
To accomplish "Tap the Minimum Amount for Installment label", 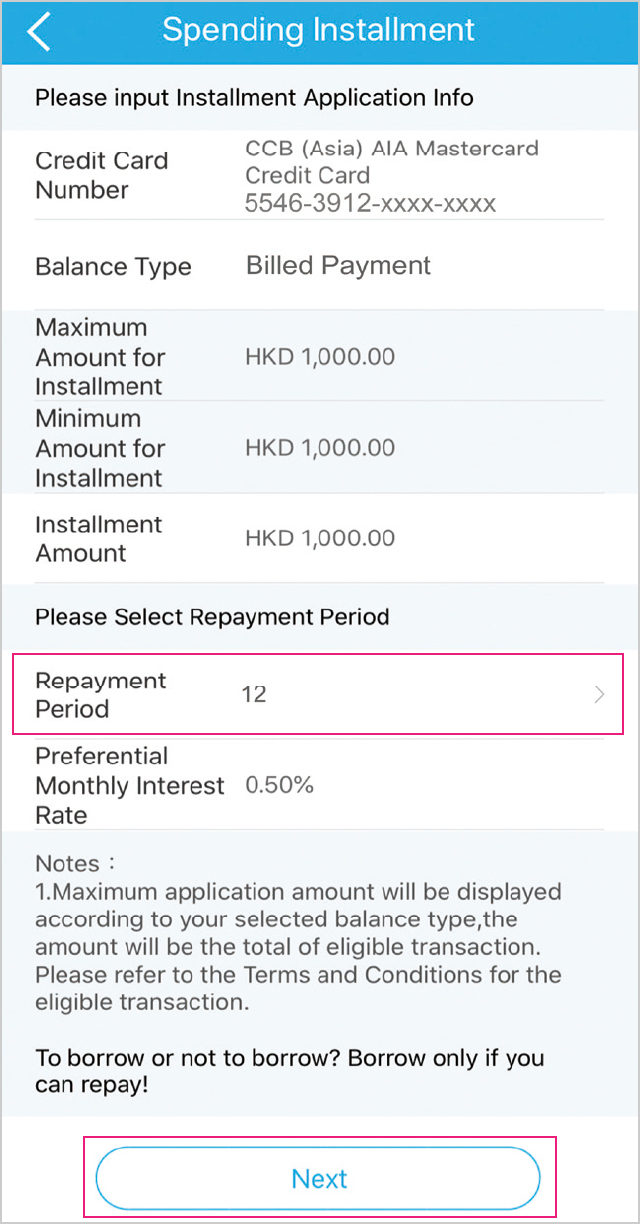I will (x=100, y=448).
